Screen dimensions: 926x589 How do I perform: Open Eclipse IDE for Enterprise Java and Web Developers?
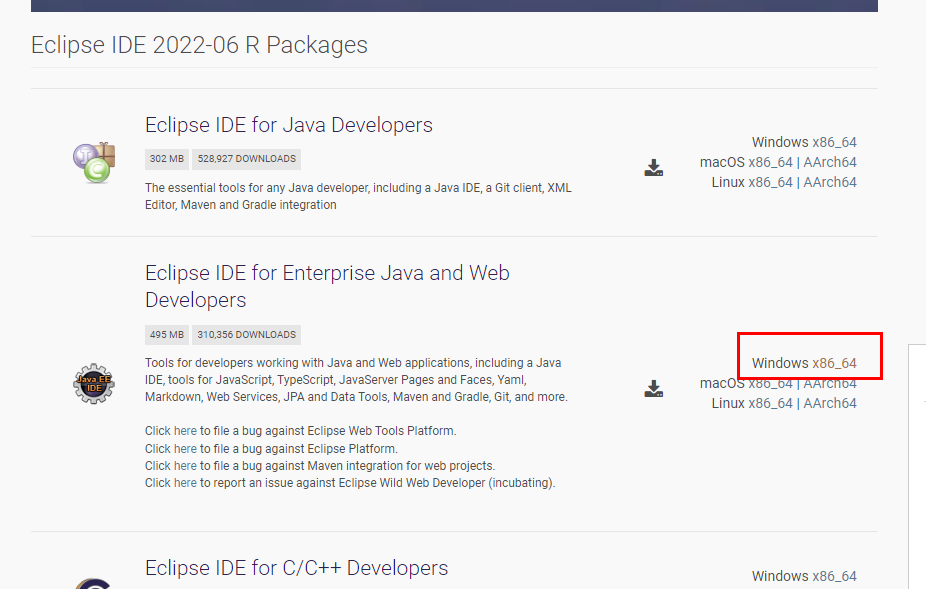pyautogui.click(x=327, y=287)
